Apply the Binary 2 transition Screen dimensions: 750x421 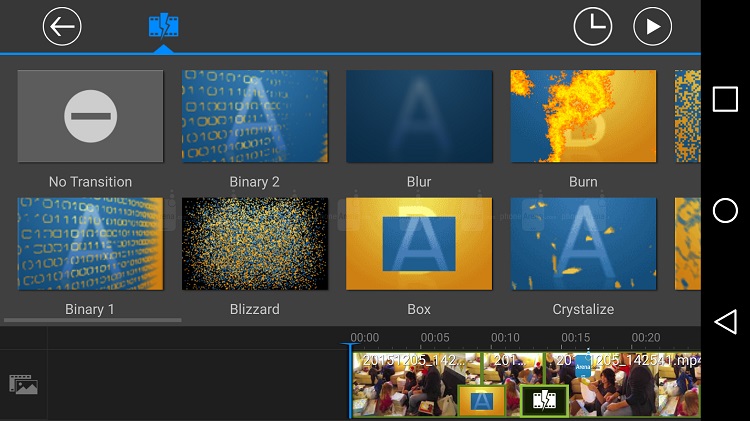coord(254,117)
